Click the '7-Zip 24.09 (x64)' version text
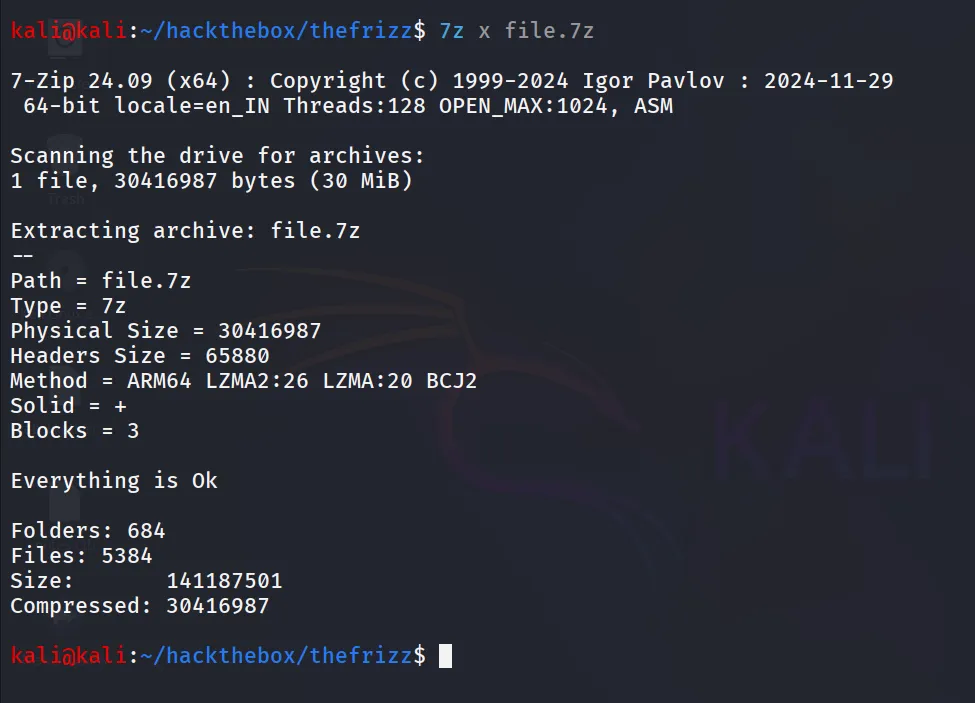This screenshot has height=703, width=975. tap(121, 81)
